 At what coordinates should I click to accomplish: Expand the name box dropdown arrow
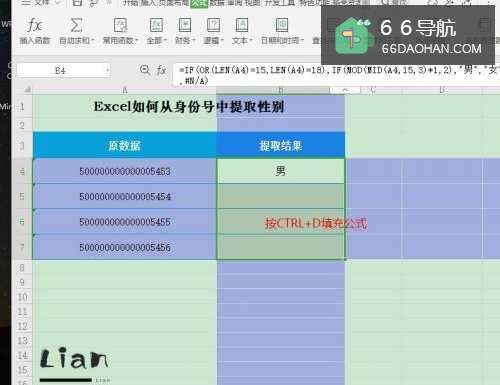pyautogui.click(x=107, y=70)
